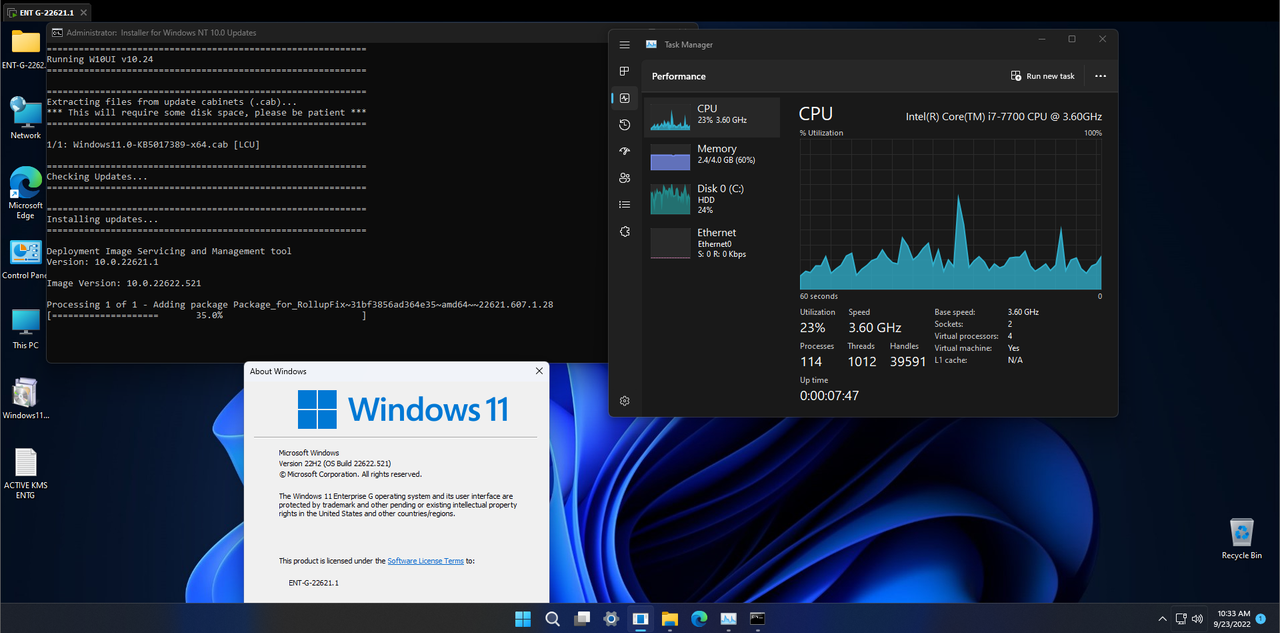This screenshot has height=633, width=1280.
Task: Open network icon in system tray
Action: tap(1181, 618)
